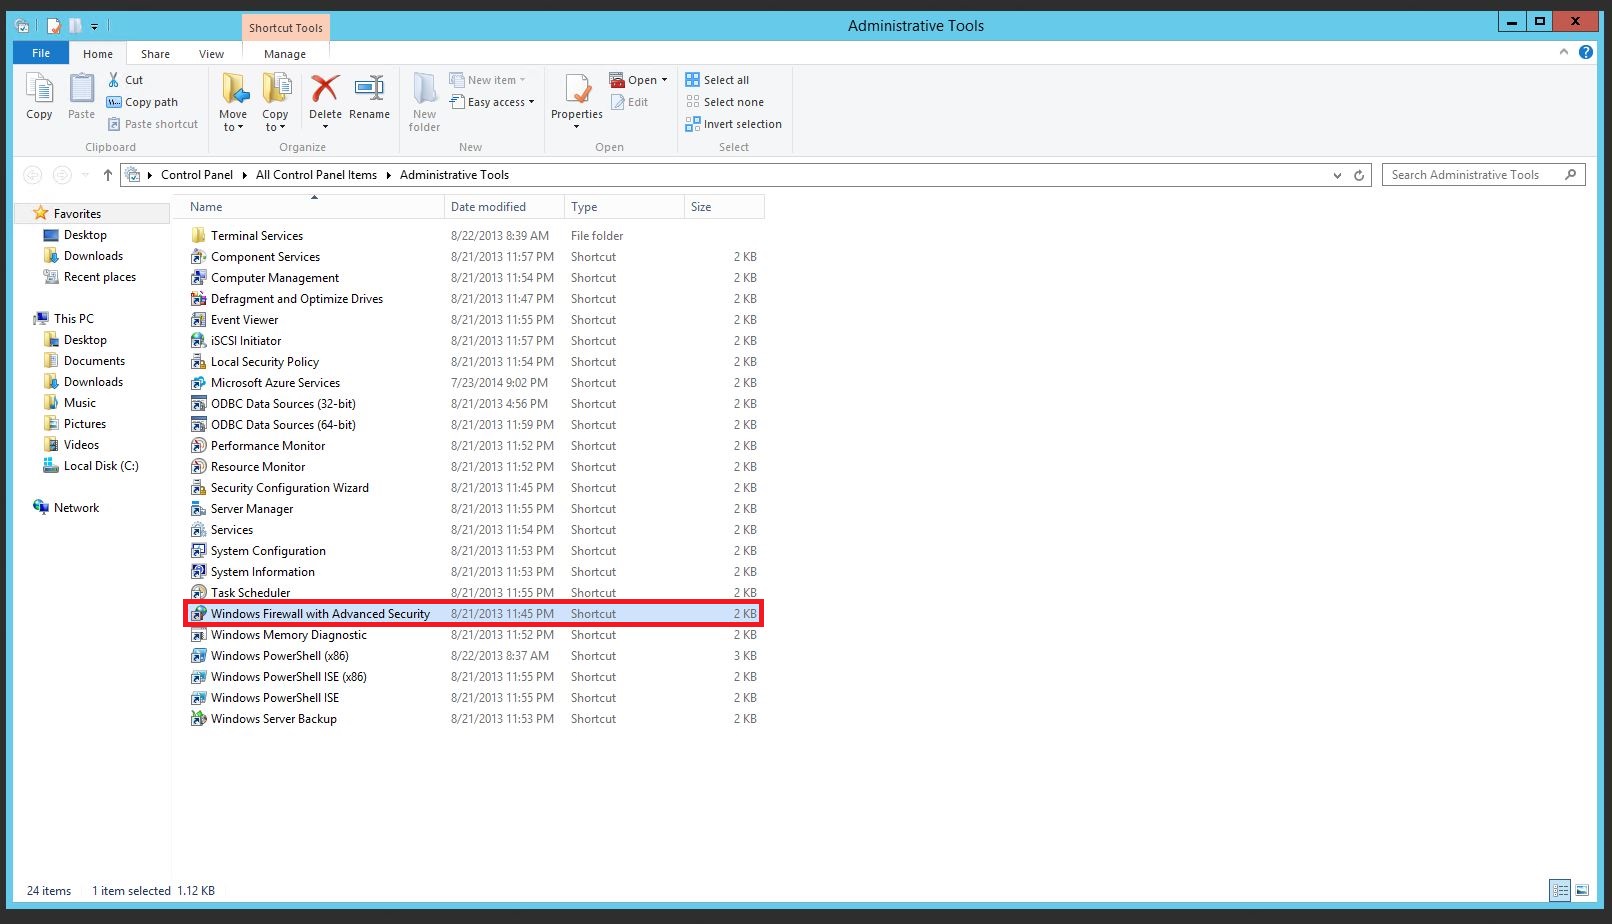Click All Control Panel Items breadcrumb
The width and height of the screenshot is (1612, 924).
(316, 175)
